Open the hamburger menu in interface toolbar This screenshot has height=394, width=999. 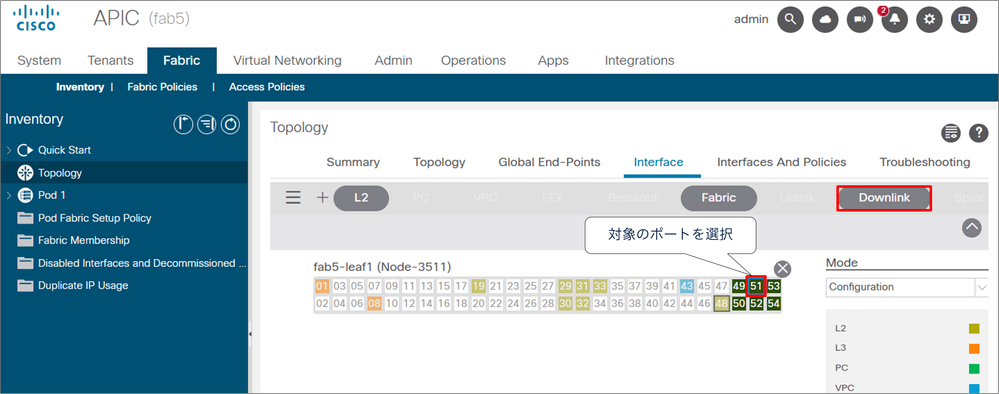point(293,198)
